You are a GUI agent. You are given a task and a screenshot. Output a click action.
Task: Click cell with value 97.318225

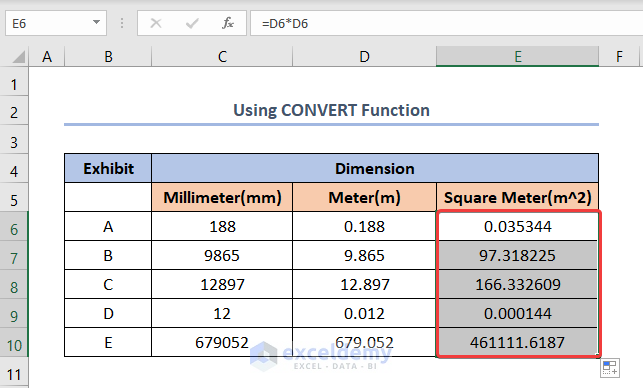coord(518,256)
